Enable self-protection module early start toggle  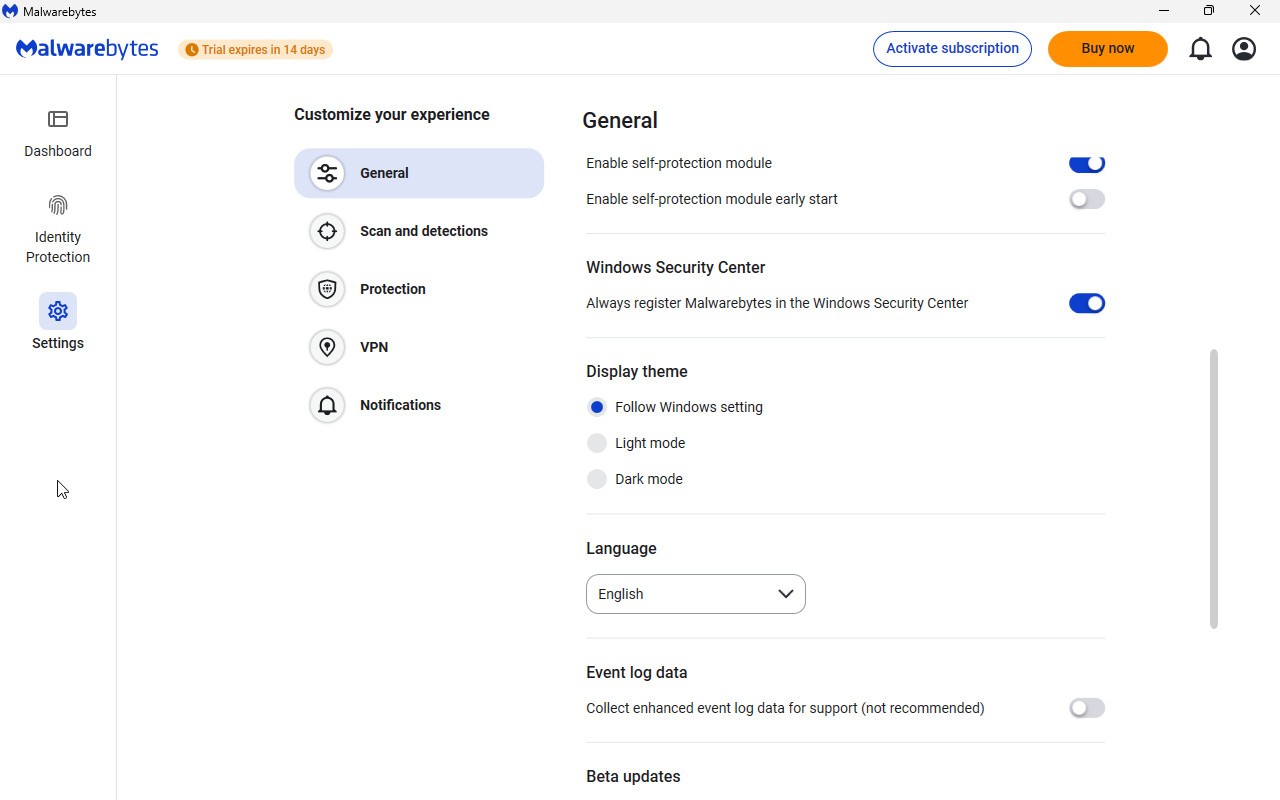click(1086, 199)
